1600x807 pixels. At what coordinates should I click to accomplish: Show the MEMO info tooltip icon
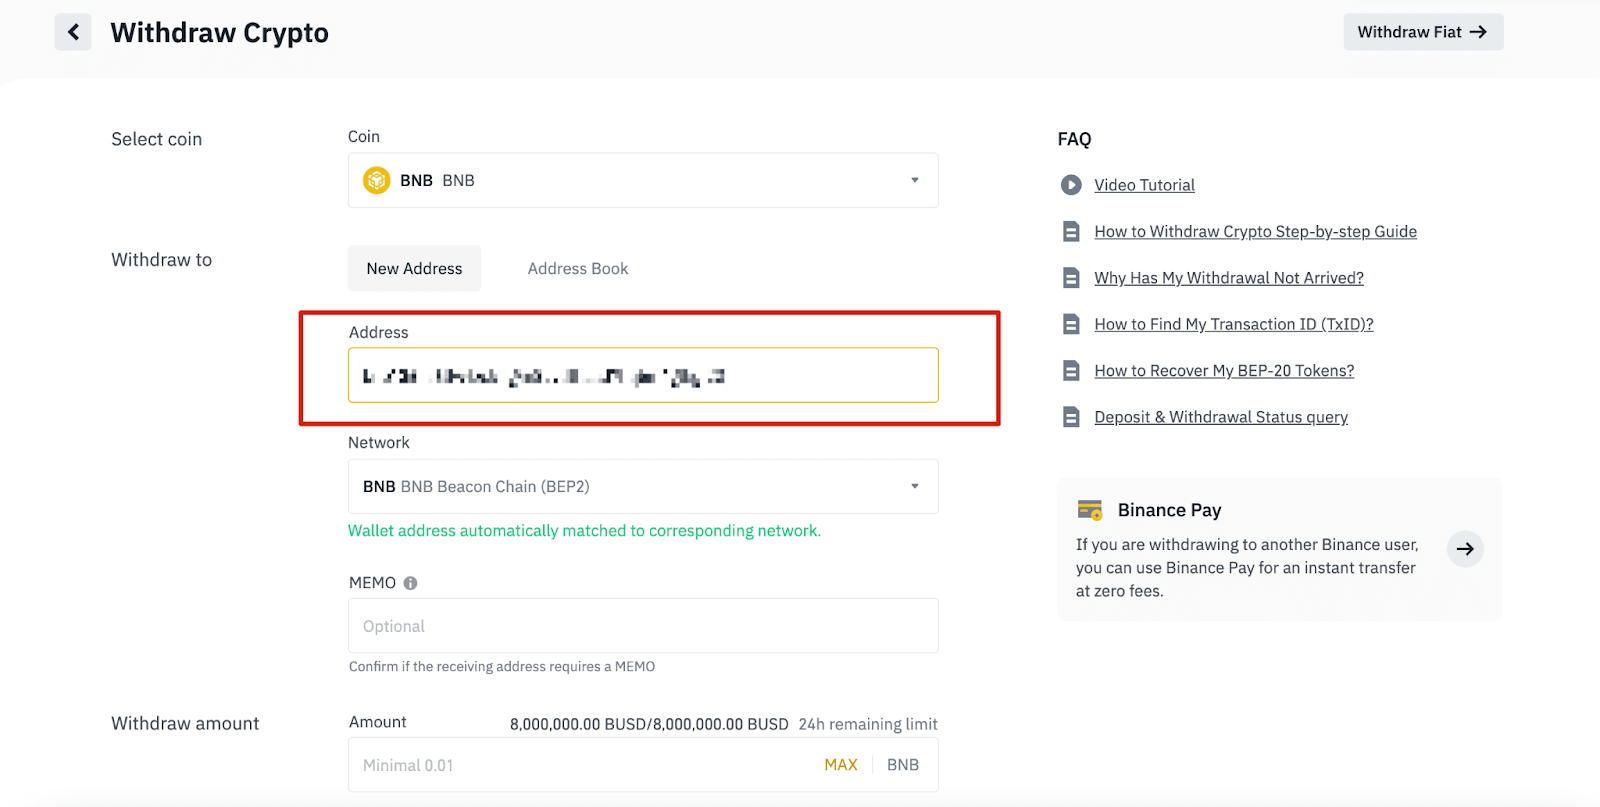click(410, 583)
